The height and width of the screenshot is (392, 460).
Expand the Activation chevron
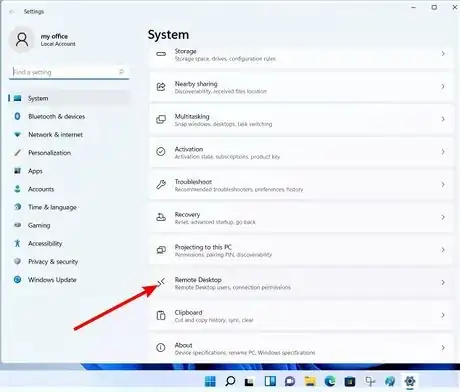[x=443, y=152]
